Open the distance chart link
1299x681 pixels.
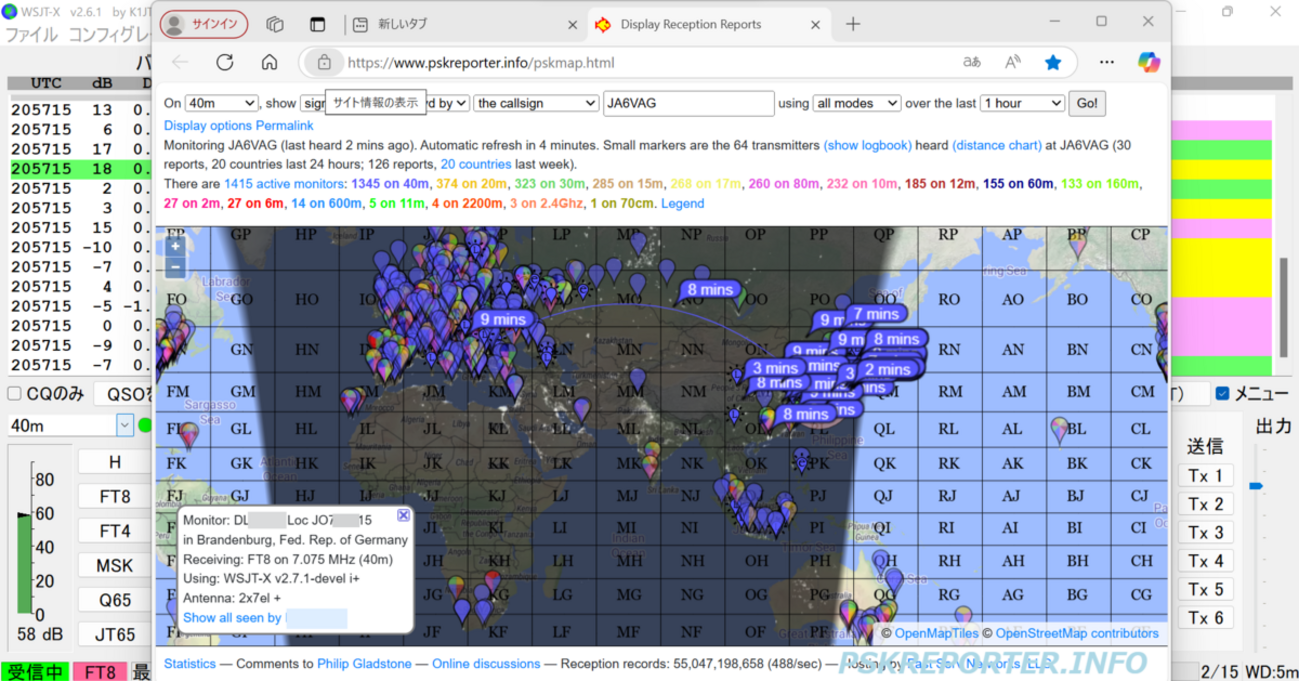pos(996,145)
